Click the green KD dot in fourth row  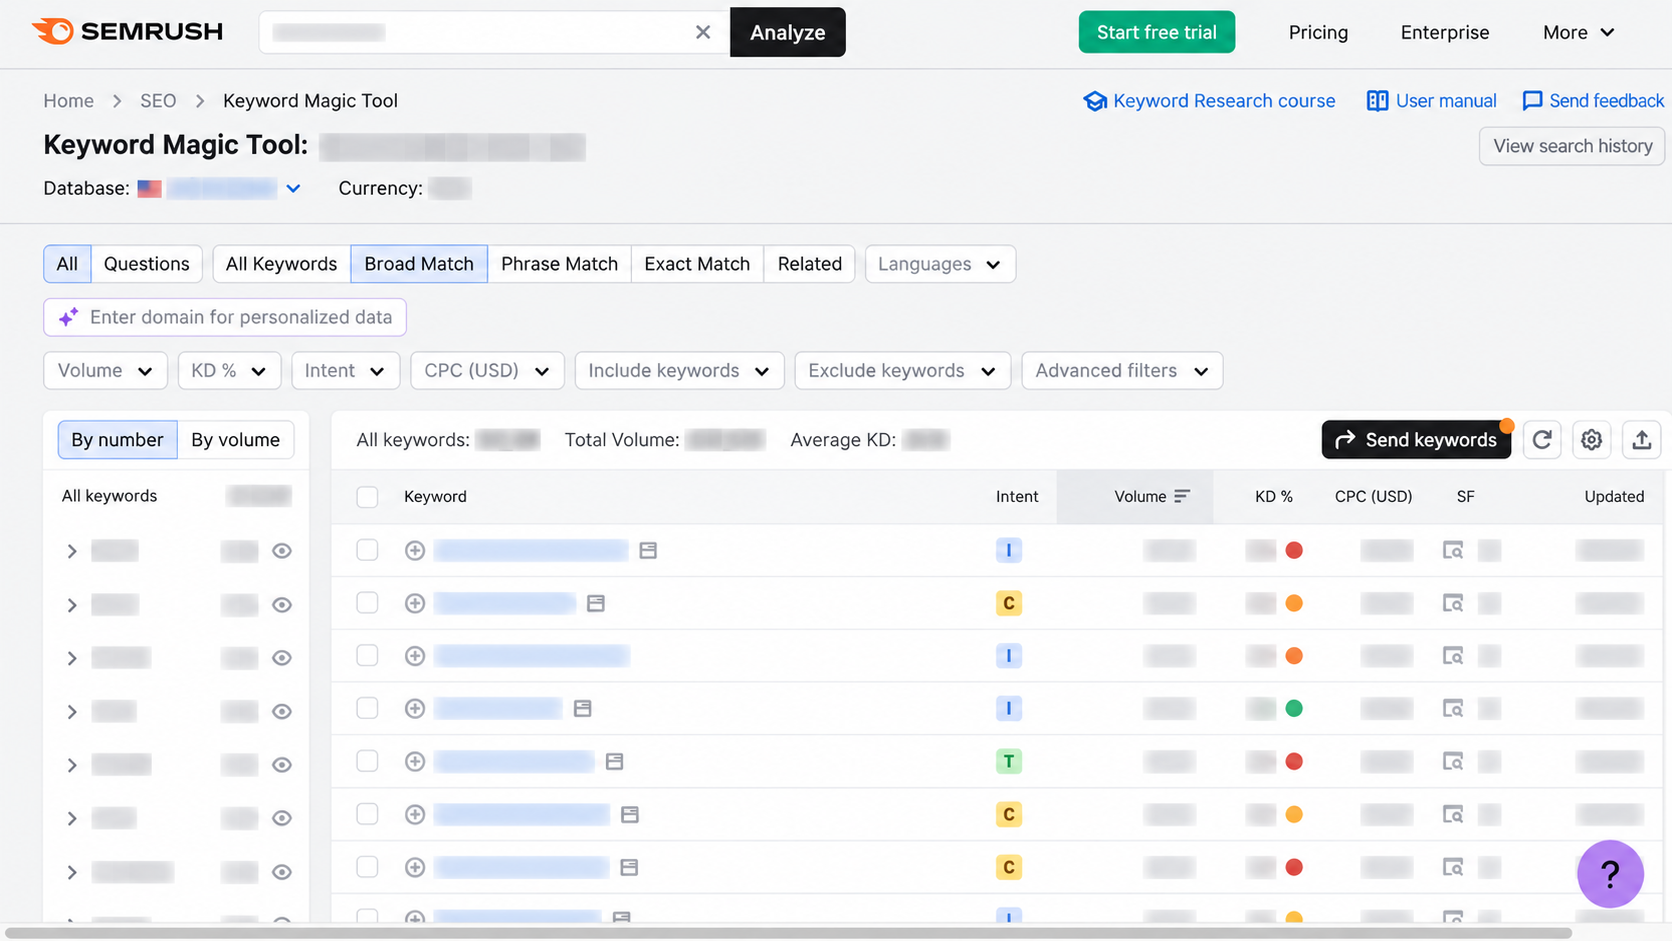coord(1294,709)
